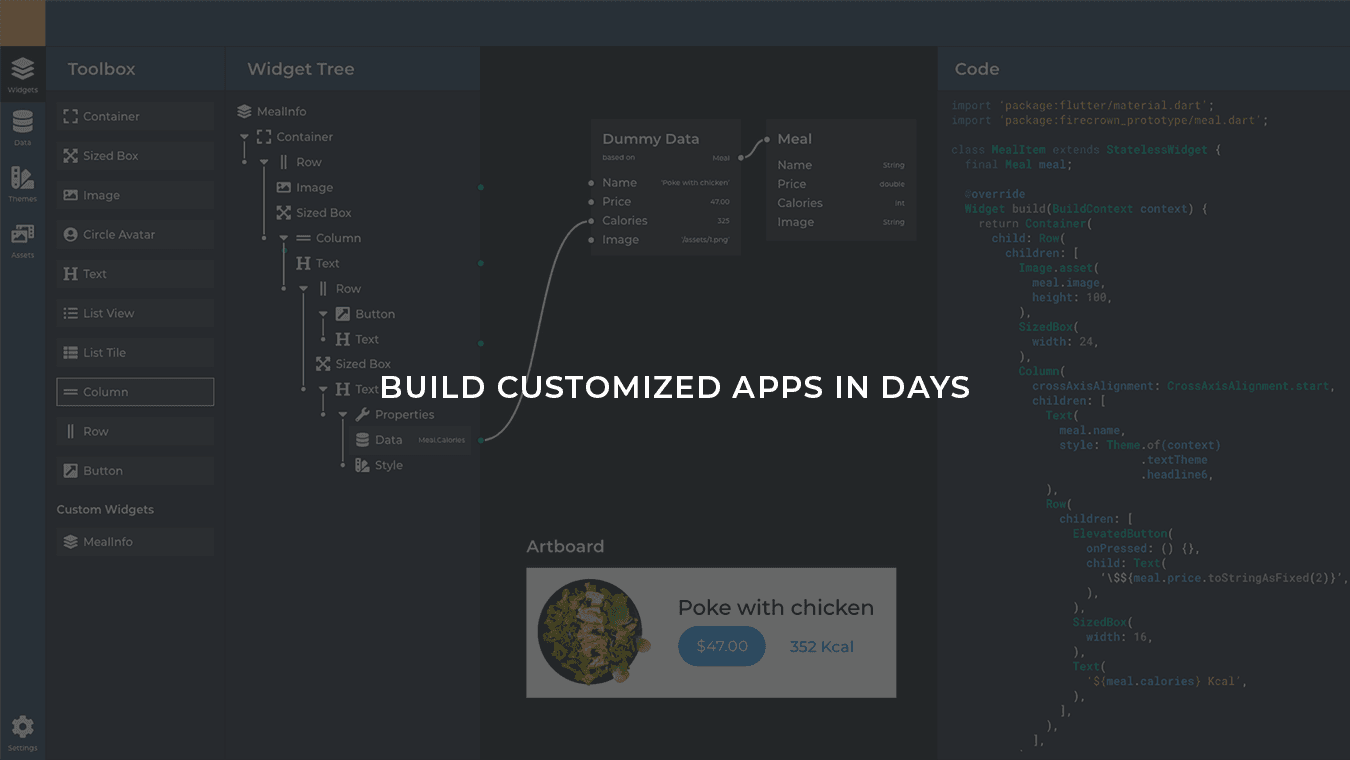Select the Button widget in Toolbox
1350x760 pixels.
click(135, 471)
